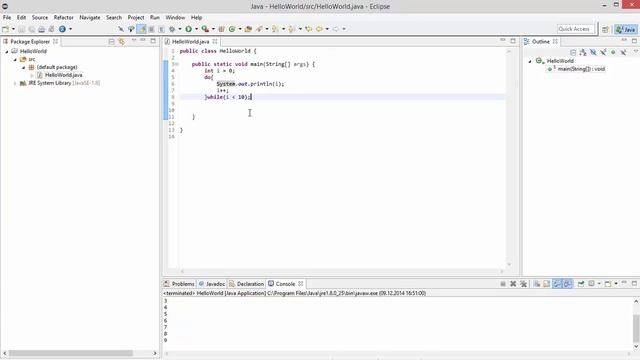Open the Refactor menu
This screenshot has height=360, width=640.
(x=64, y=18)
